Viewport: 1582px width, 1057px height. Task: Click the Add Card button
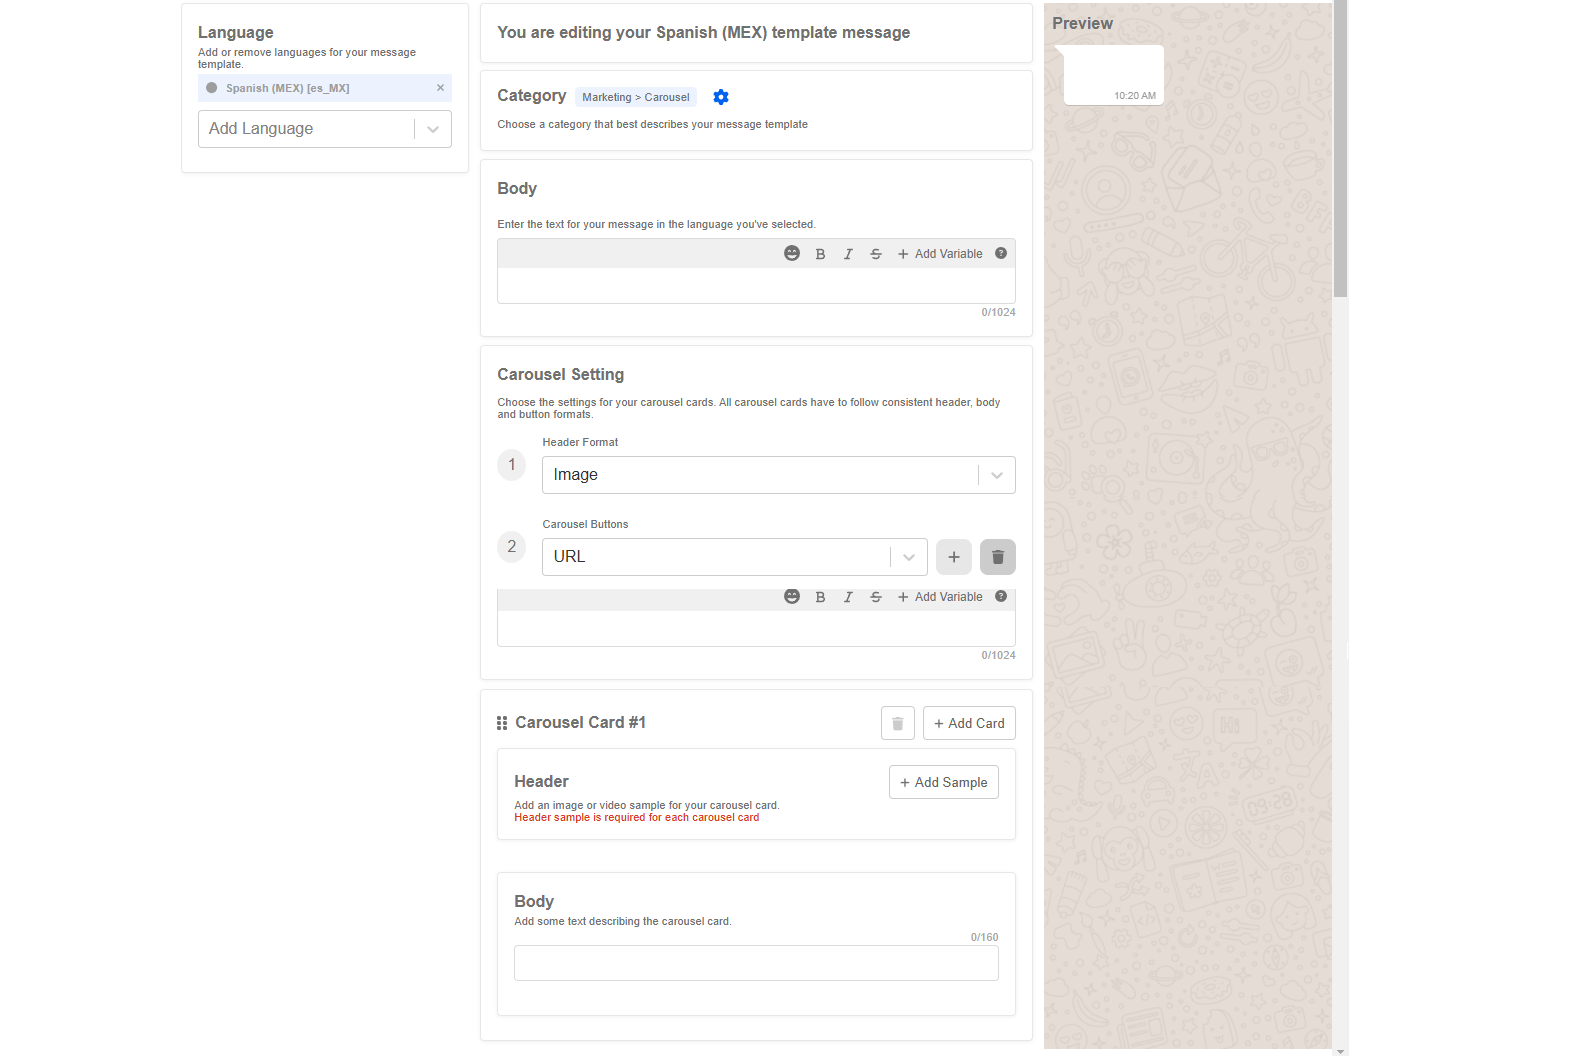[x=968, y=723]
